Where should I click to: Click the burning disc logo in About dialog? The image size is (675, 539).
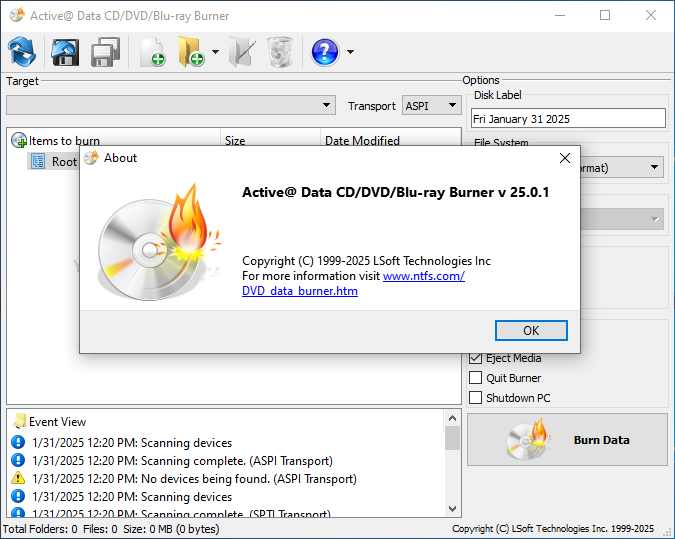pos(158,242)
